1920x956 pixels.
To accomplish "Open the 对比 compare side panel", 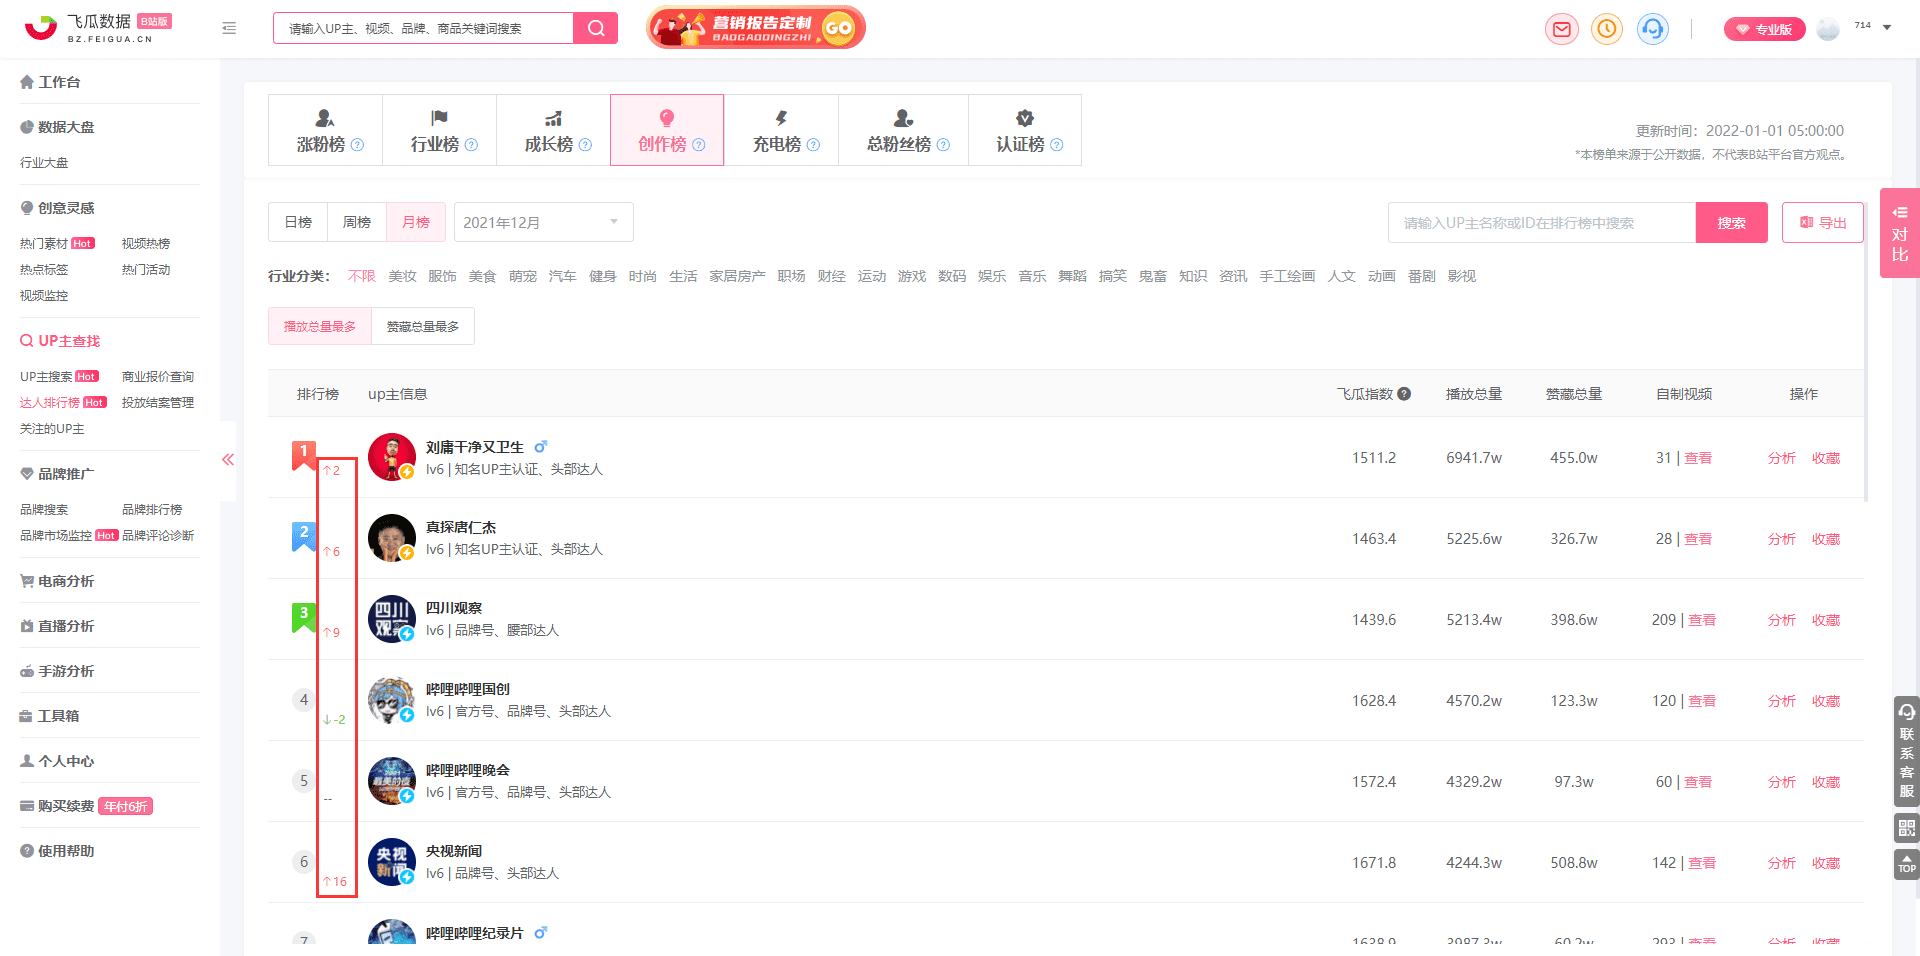I will click(1900, 233).
